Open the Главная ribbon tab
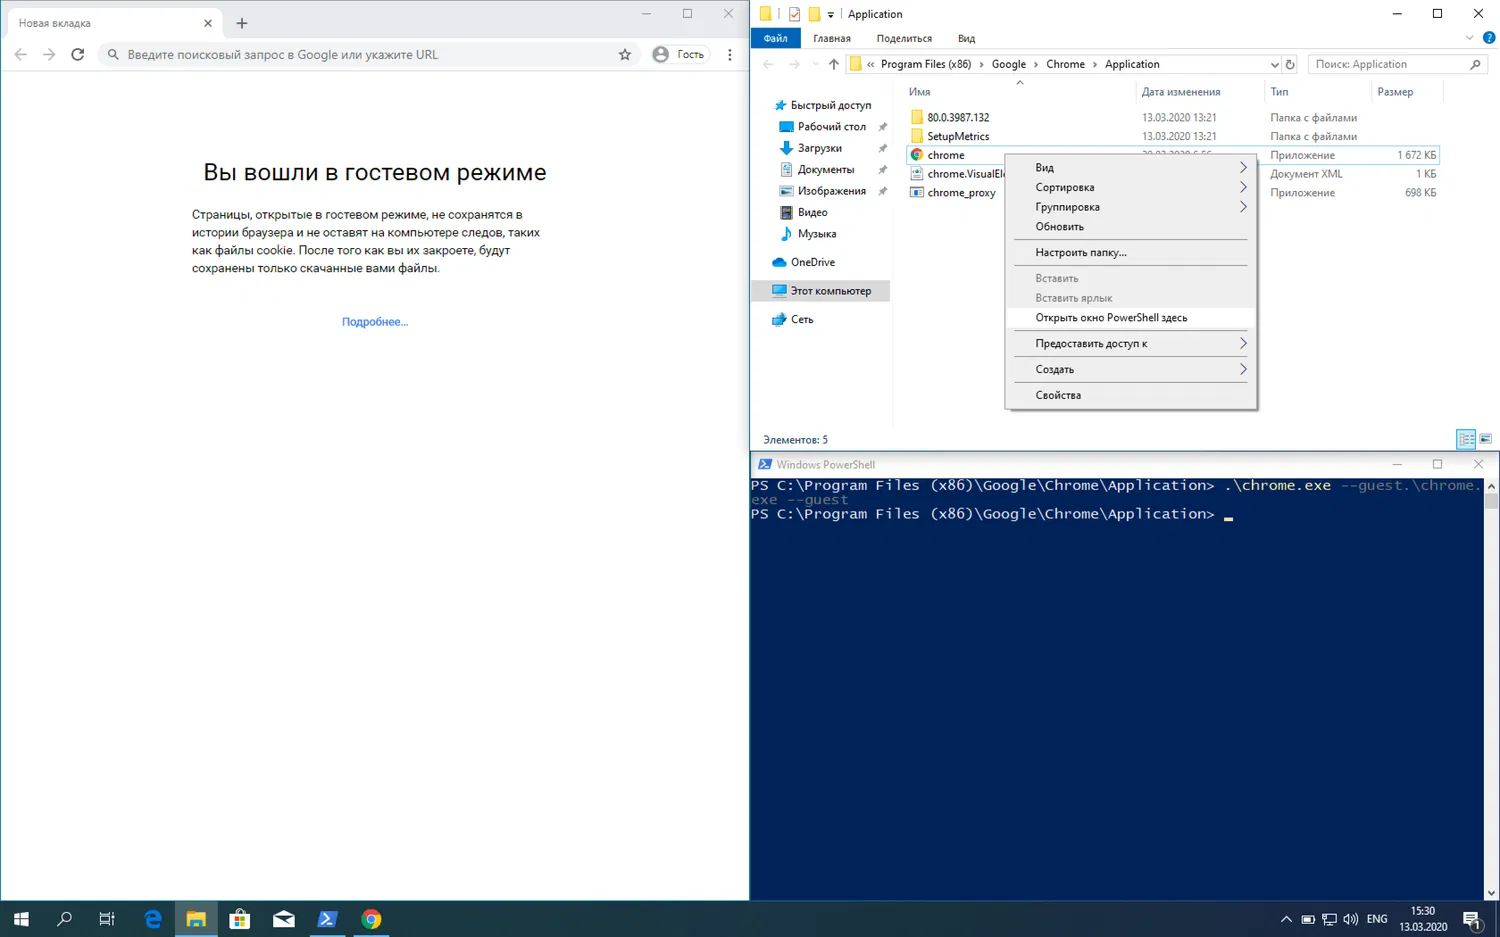Viewport: 1500px width, 937px height. (832, 38)
